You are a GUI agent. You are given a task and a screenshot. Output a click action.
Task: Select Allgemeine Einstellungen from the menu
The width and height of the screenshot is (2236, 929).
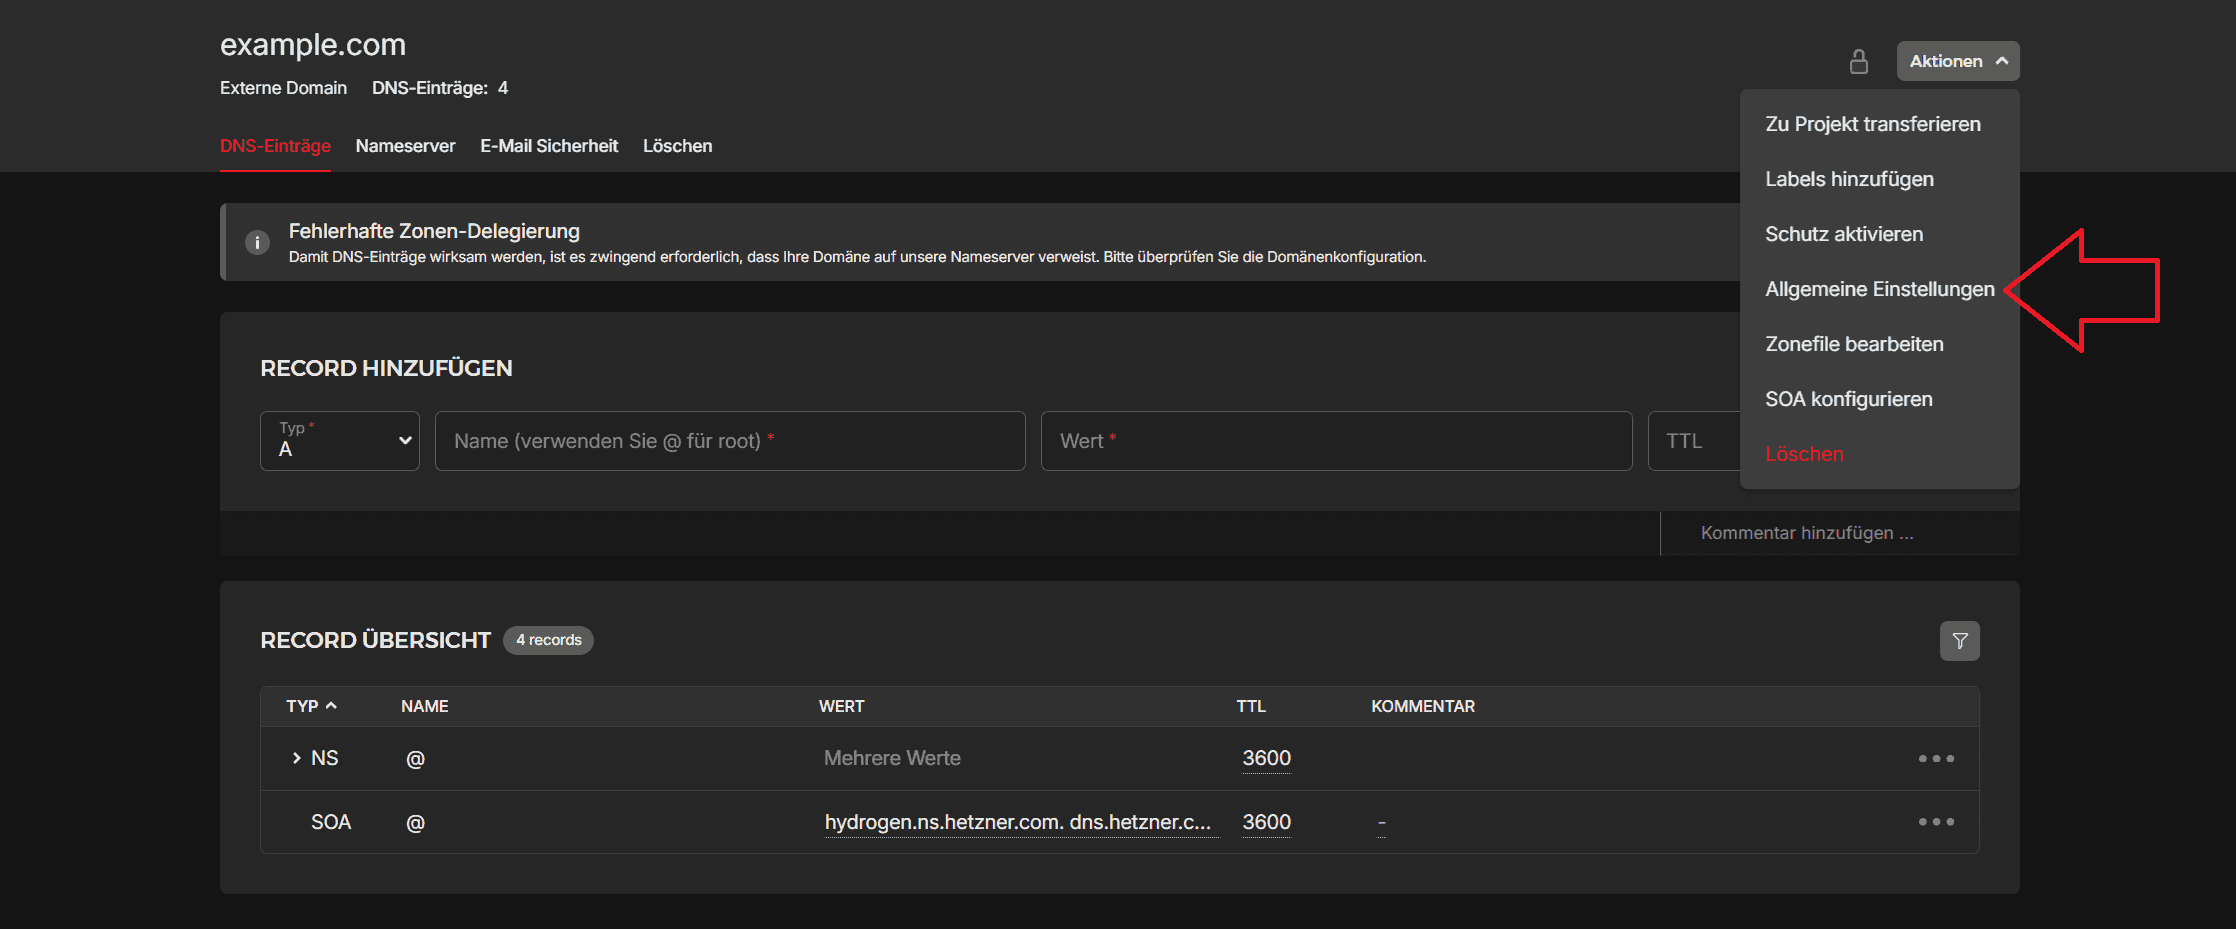1879,289
